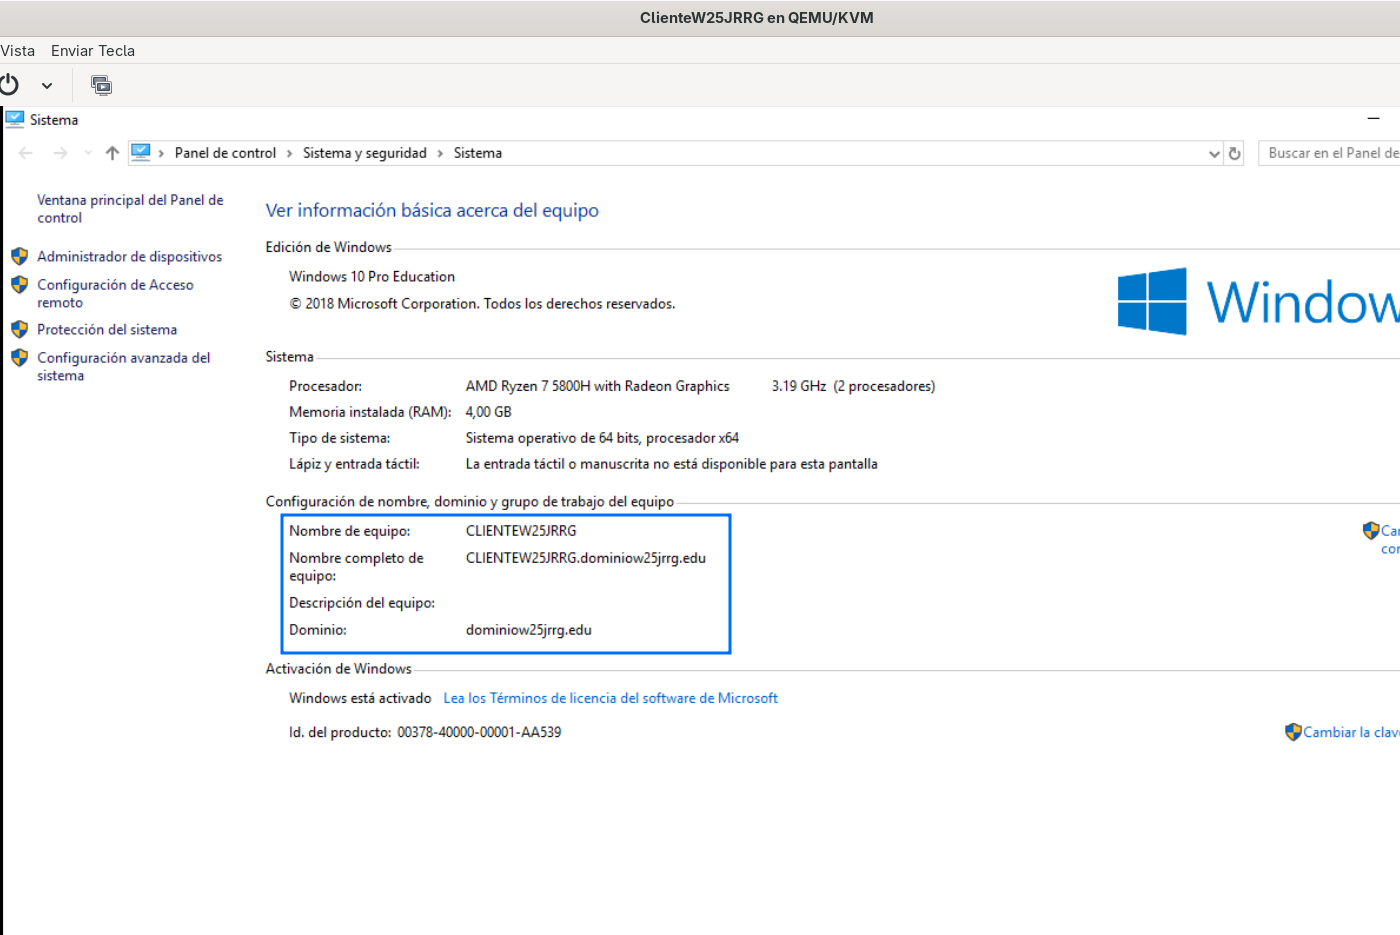Image resolution: width=1400 pixels, height=935 pixels.
Task: Click the shield icon beside Administrador de dispositivos
Action: pyautogui.click(x=19, y=256)
